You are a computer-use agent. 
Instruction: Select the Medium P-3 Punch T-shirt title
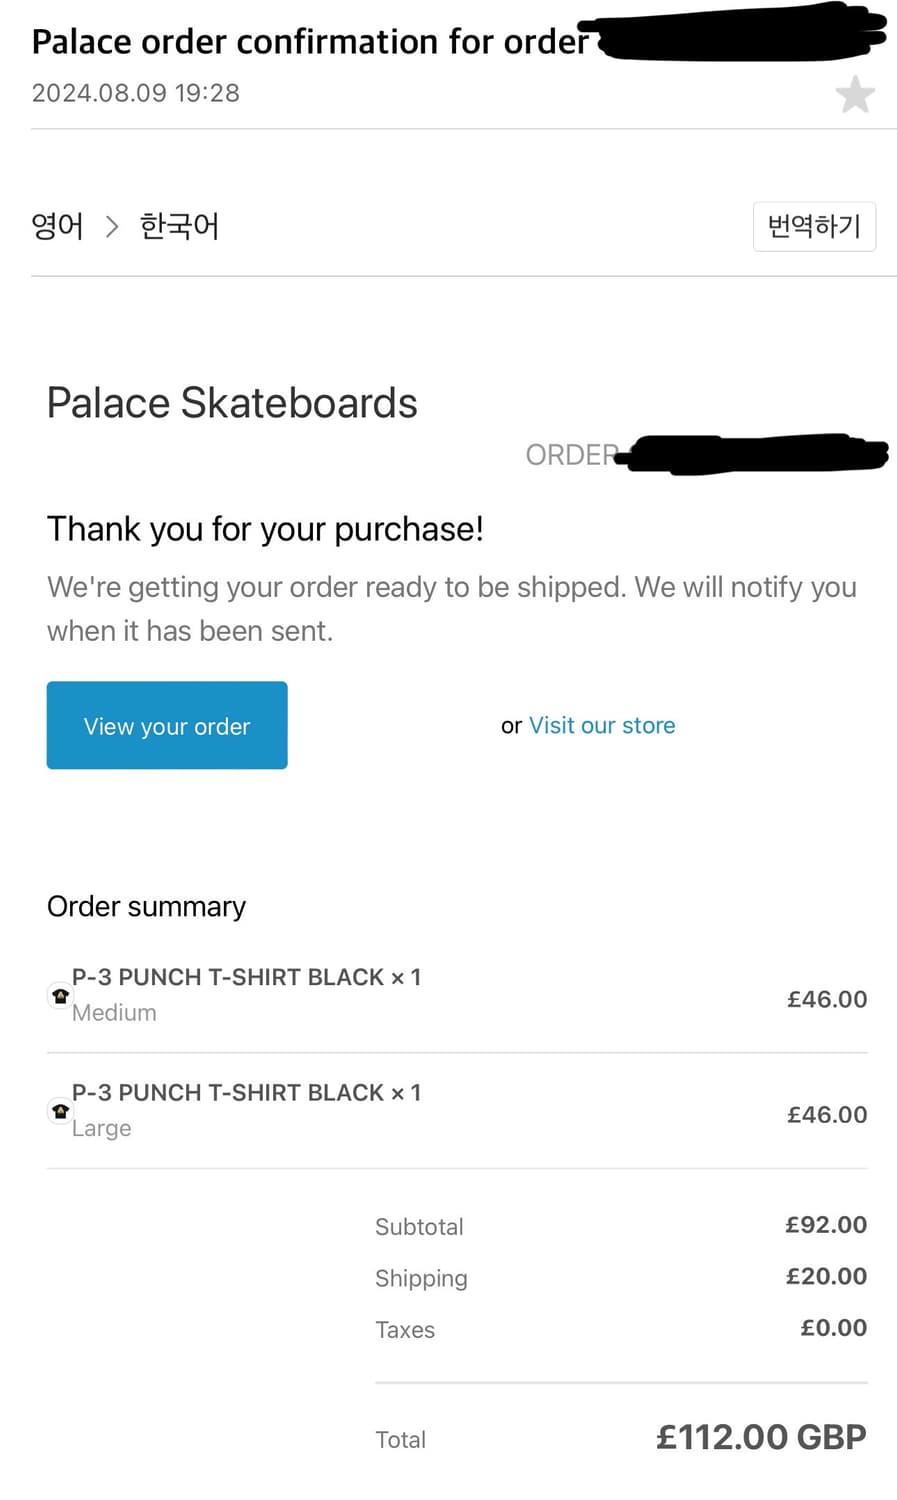246,977
